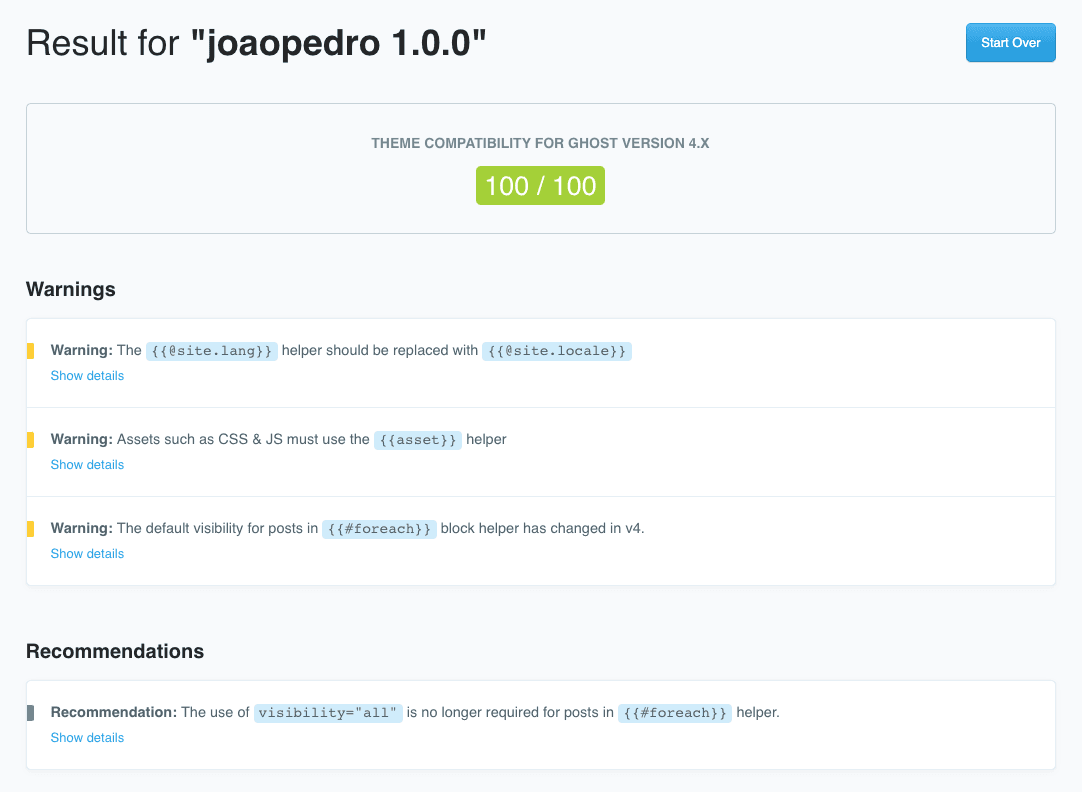Viewport: 1082px width, 792px height.
Task: Click the Warnings section heading
Action: click(x=71, y=290)
